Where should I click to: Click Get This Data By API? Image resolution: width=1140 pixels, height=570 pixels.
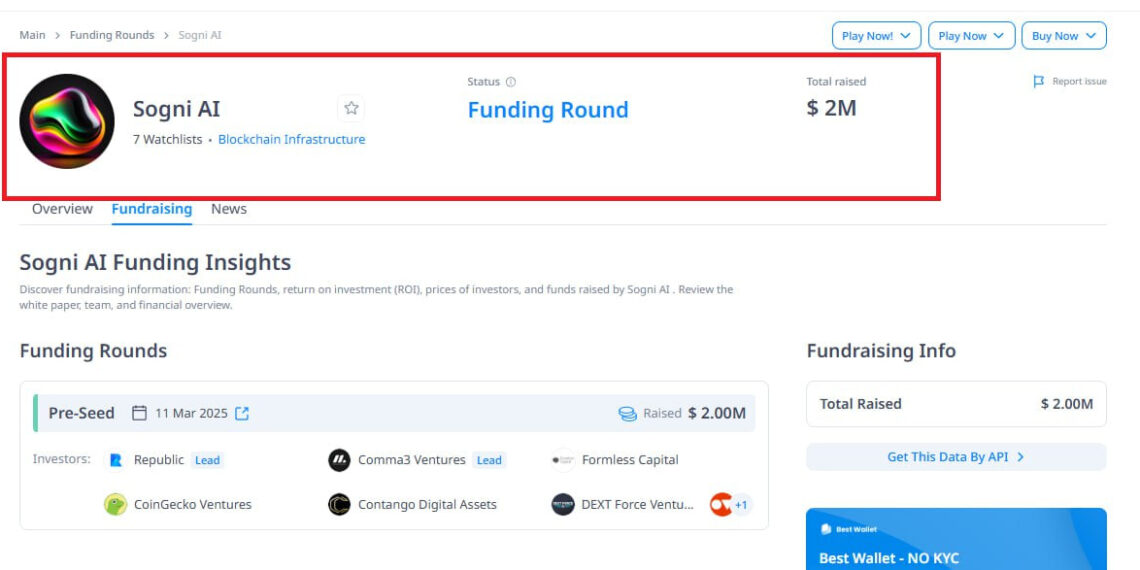[956, 457]
